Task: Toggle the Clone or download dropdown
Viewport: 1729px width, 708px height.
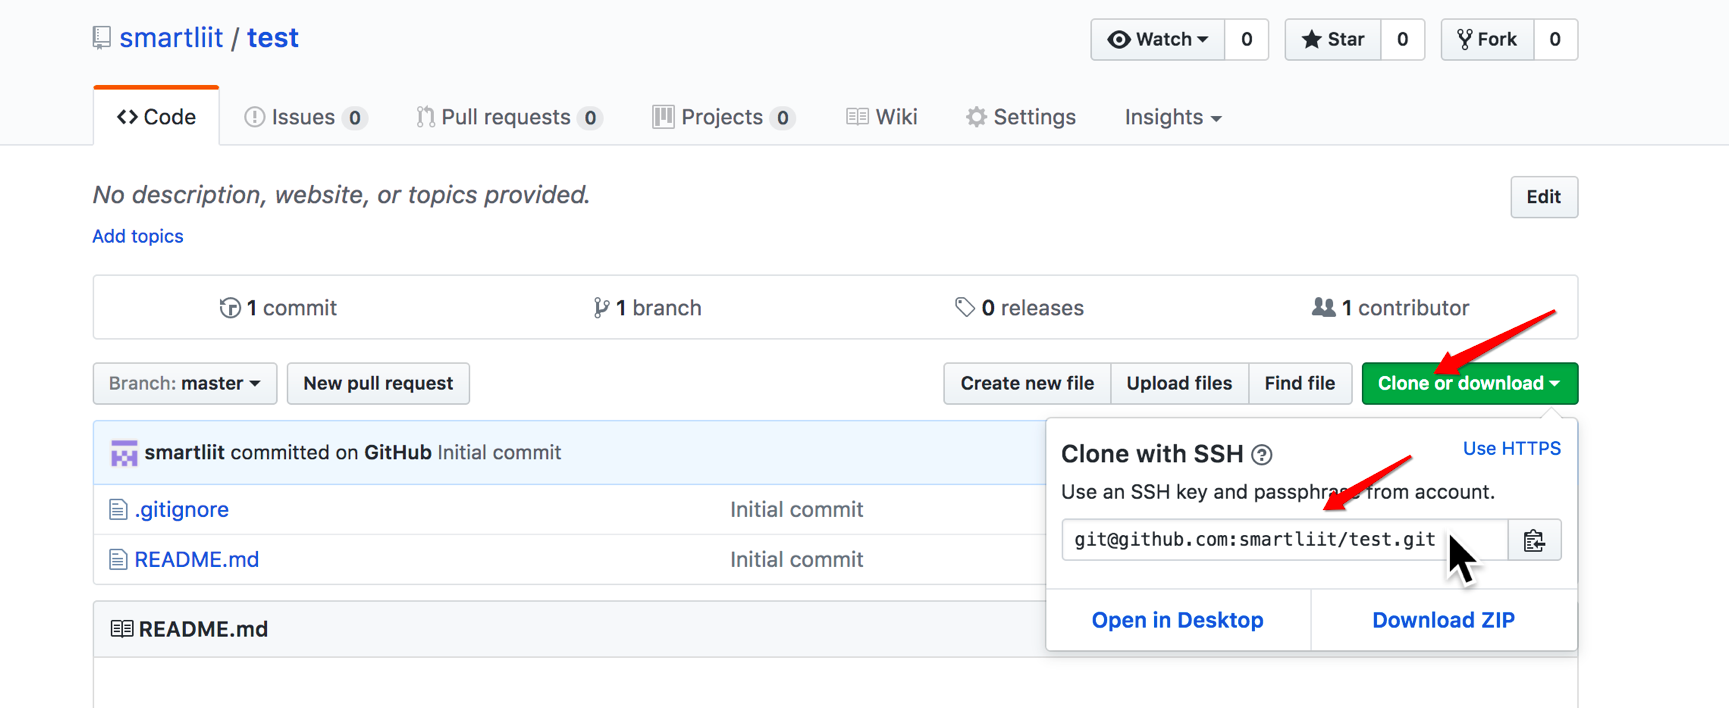Action: (x=1469, y=384)
